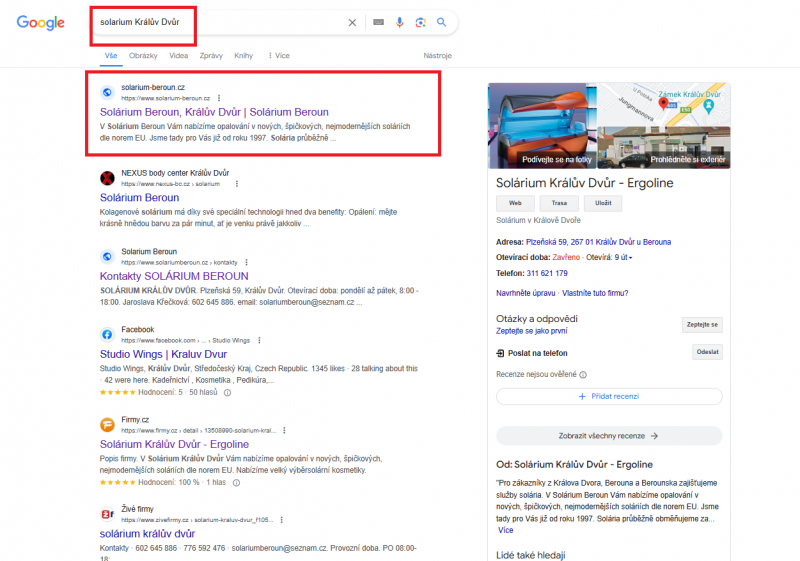Viewport: 800px width, 561px height.
Task: Switch to the Knihy tab
Action: tap(243, 56)
